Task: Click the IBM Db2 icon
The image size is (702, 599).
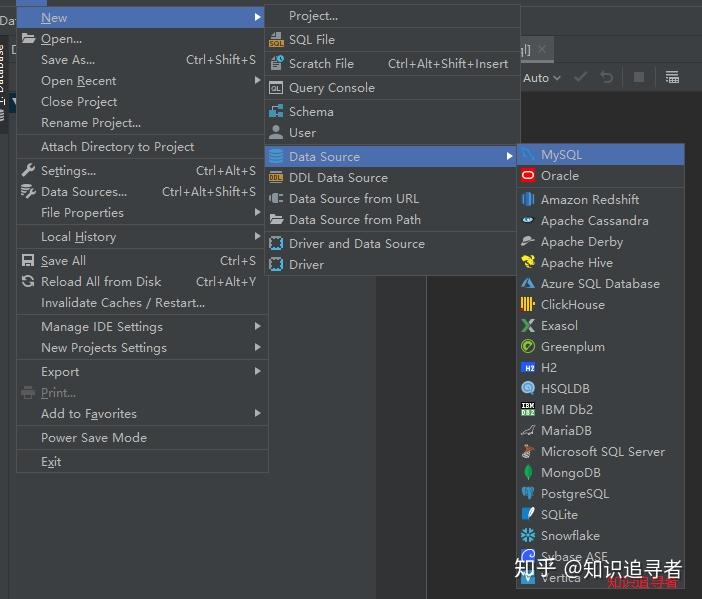Action: [528, 409]
